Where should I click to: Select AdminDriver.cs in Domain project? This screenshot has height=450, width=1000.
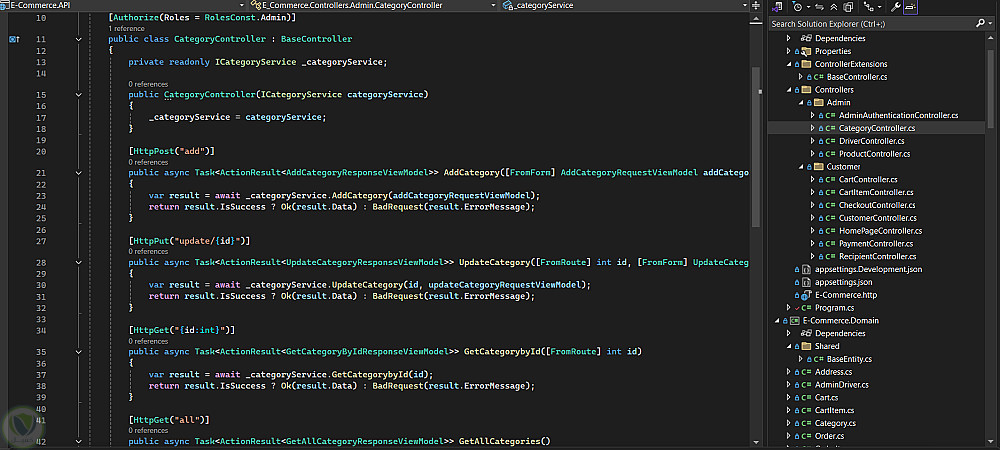[x=842, y=385]
